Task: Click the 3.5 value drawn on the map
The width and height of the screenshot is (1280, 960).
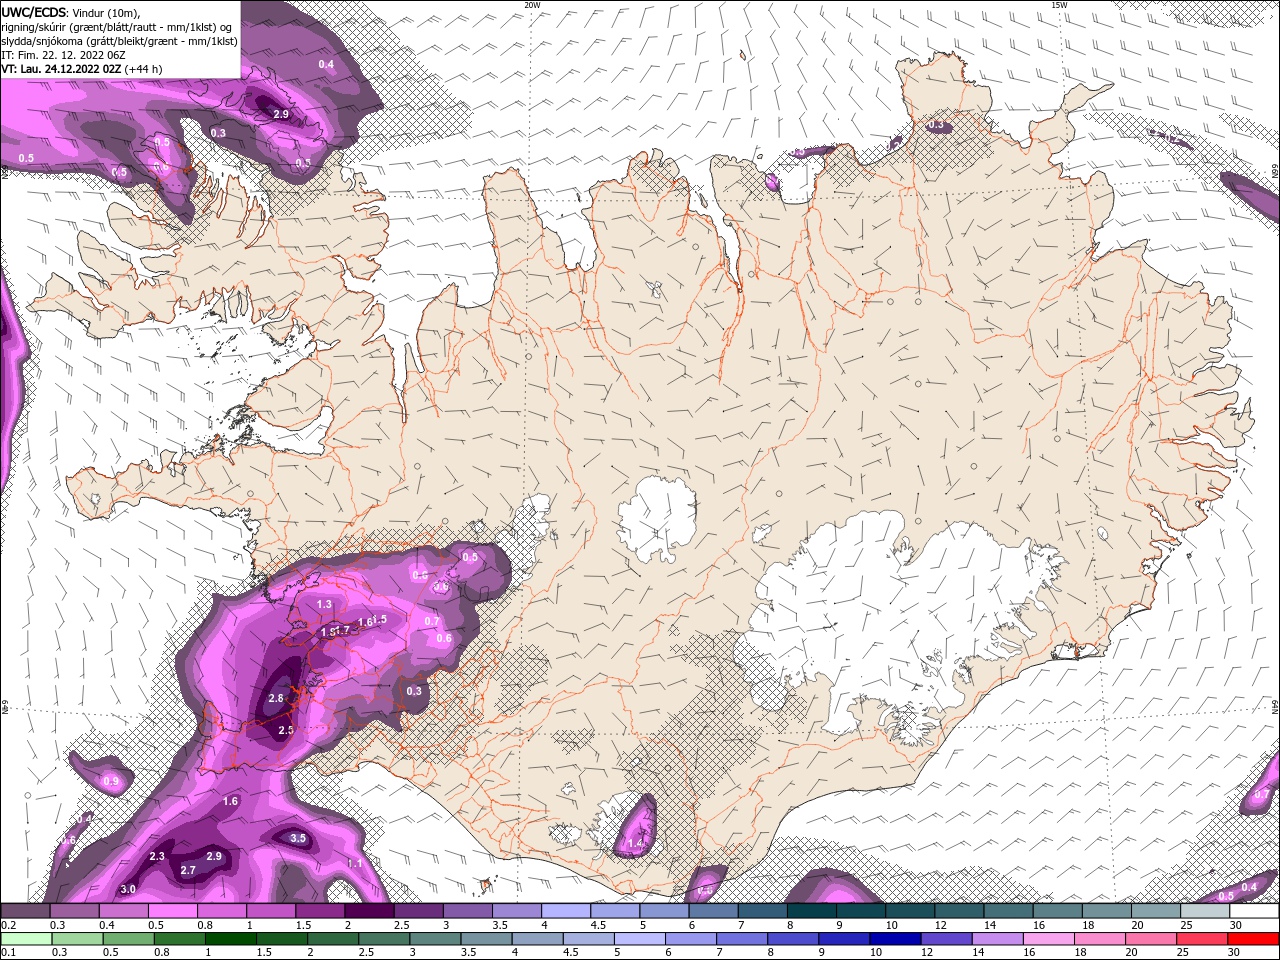Action: tap(297, 838)
